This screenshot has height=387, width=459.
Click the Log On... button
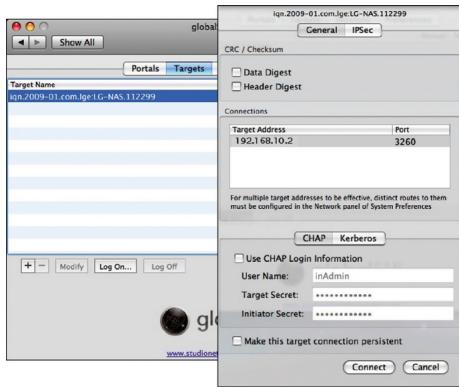115,267
